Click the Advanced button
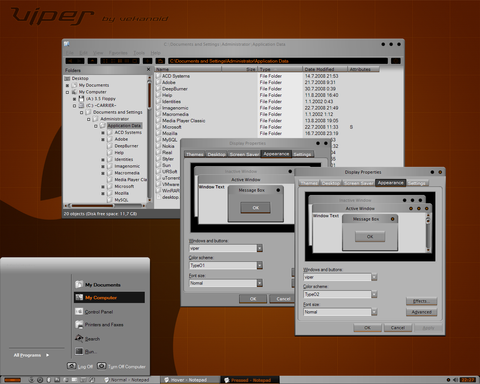The width and height of the screenshot is (480, 384). (x=421, y=312)
